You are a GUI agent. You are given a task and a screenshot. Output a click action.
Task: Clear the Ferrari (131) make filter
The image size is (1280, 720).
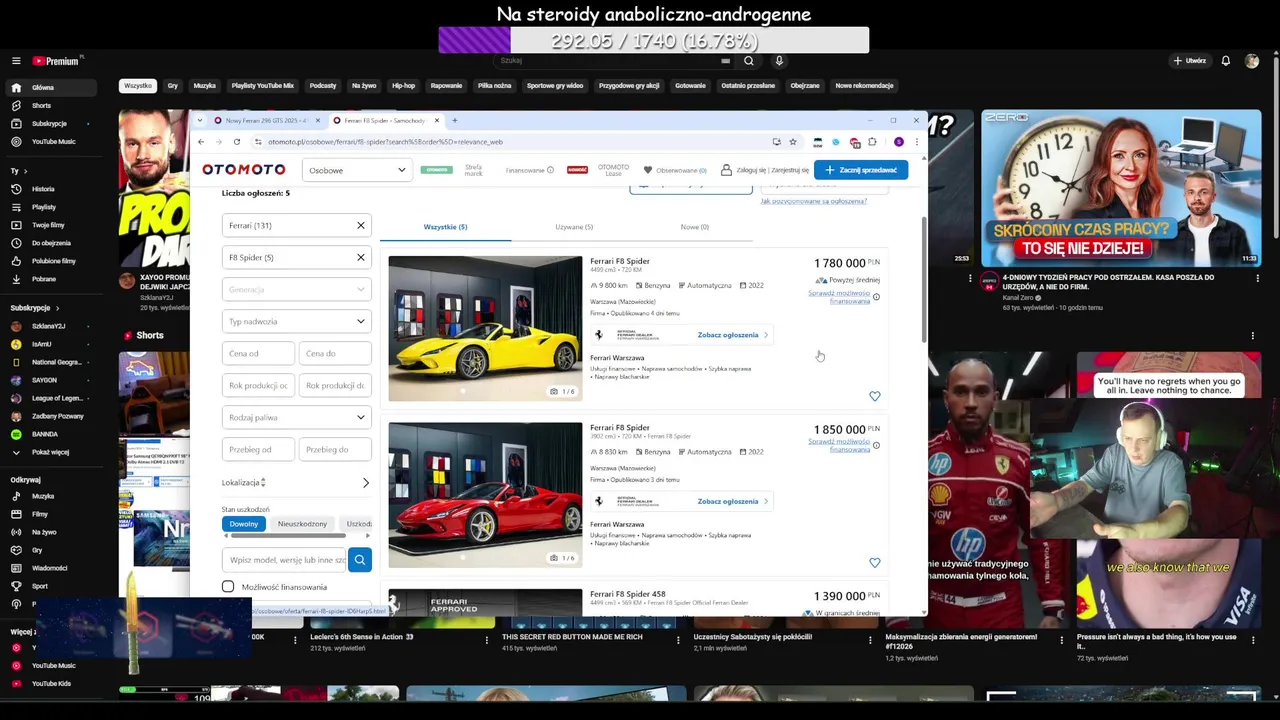(x=361, y=226)
